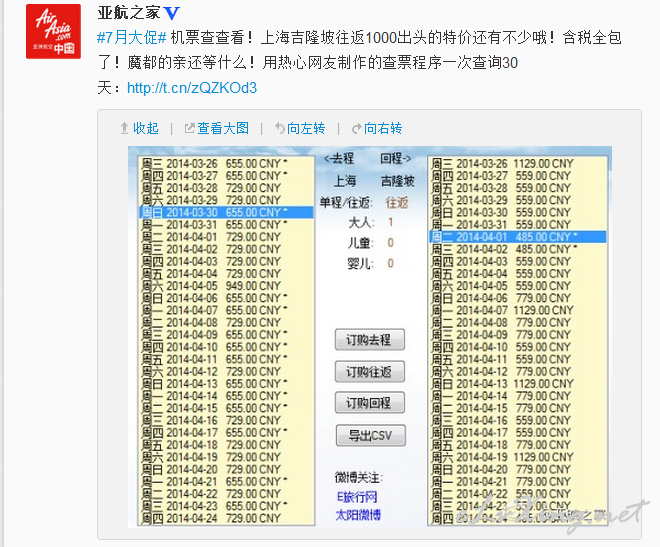The height and width of the screenshot is (547, 660).
Task: Select return row 2014-03-27 559.00 CNY
Action: 518,175
